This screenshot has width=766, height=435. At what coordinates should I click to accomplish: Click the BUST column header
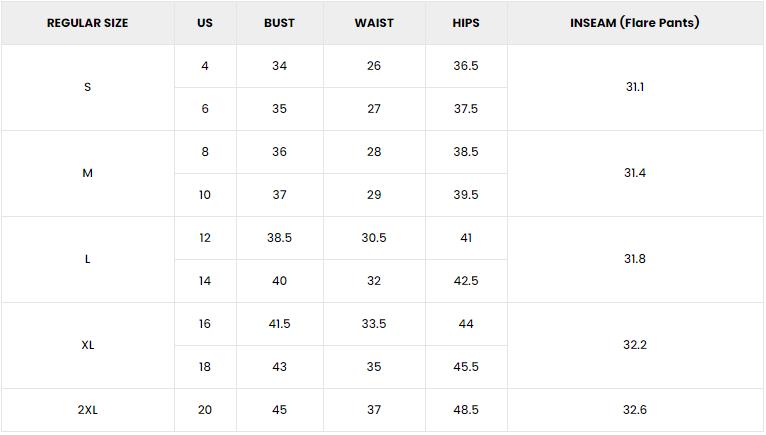[x=279, y=23]
